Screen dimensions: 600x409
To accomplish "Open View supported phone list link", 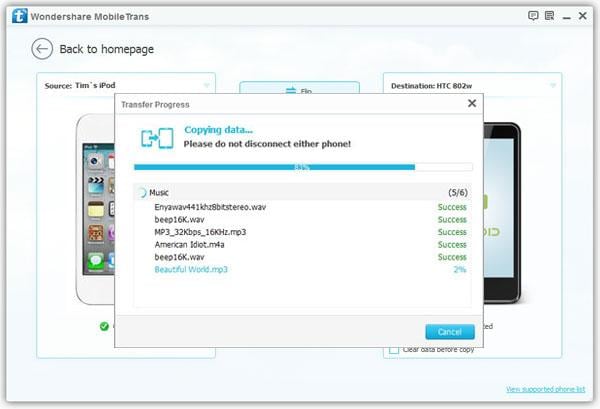I will (x=545, y=389).
